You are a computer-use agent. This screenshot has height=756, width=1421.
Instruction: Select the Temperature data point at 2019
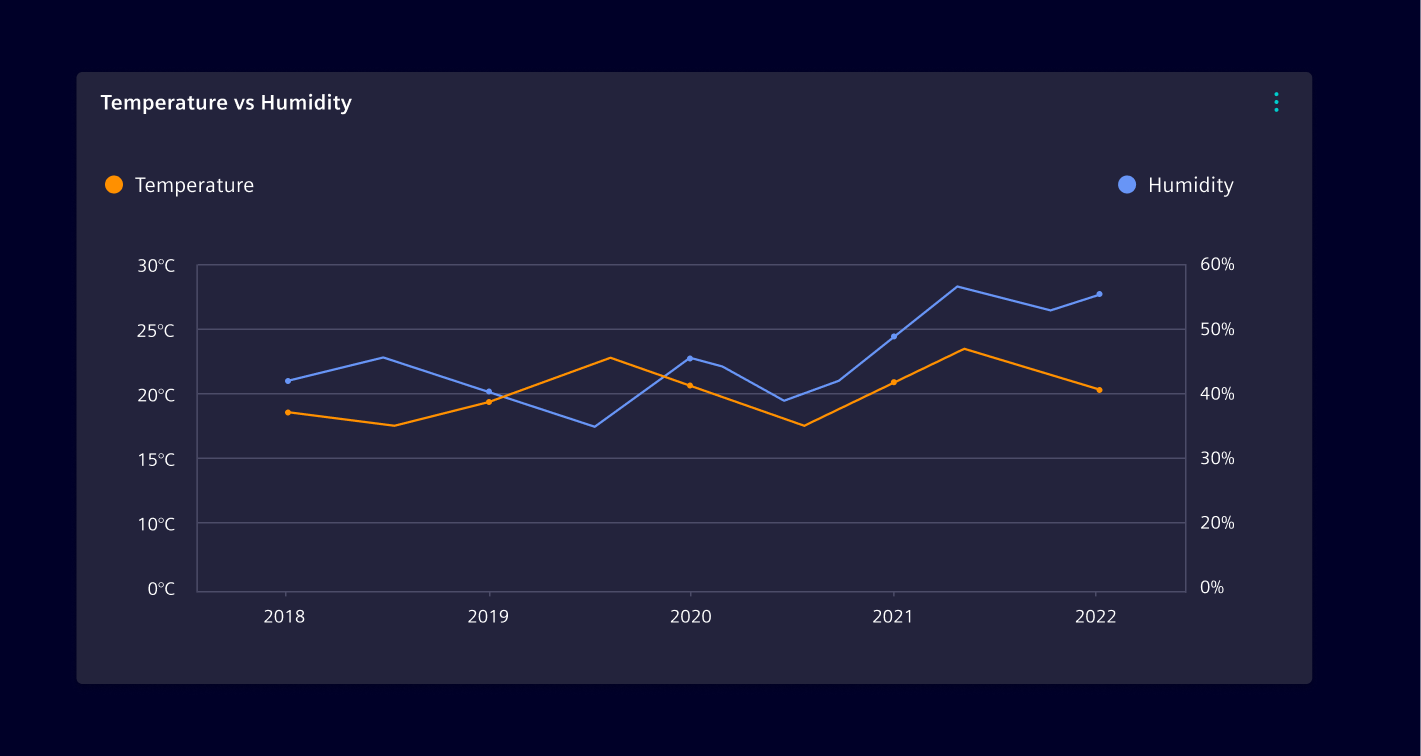pos(489,402)
